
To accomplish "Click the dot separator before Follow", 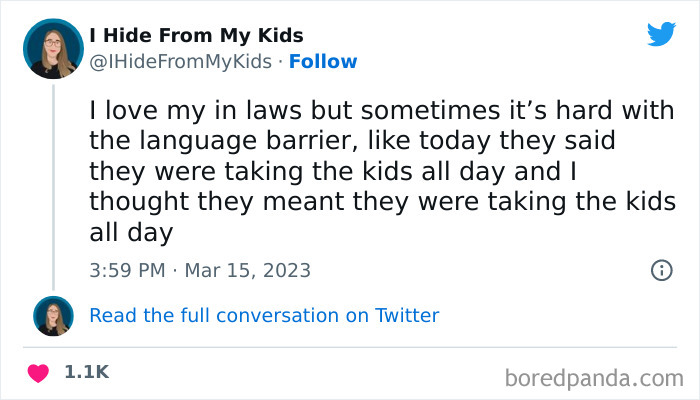I will point(279,62).
